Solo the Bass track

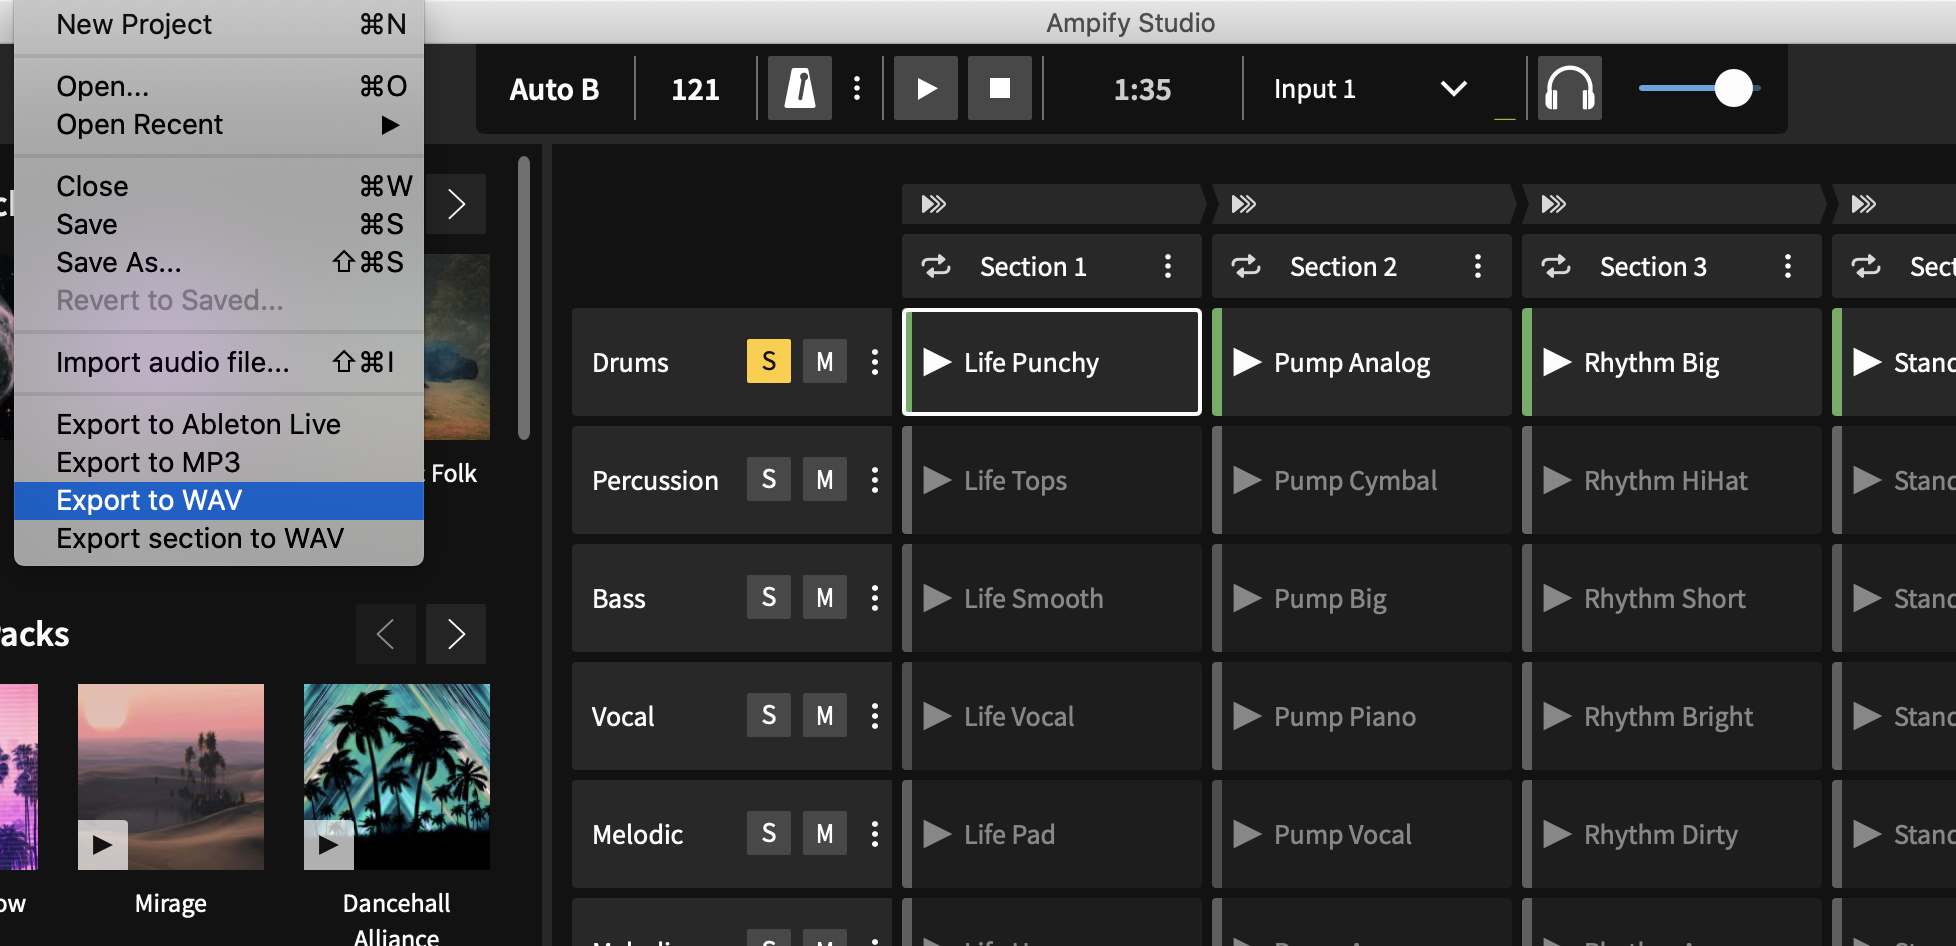[769, 597]
